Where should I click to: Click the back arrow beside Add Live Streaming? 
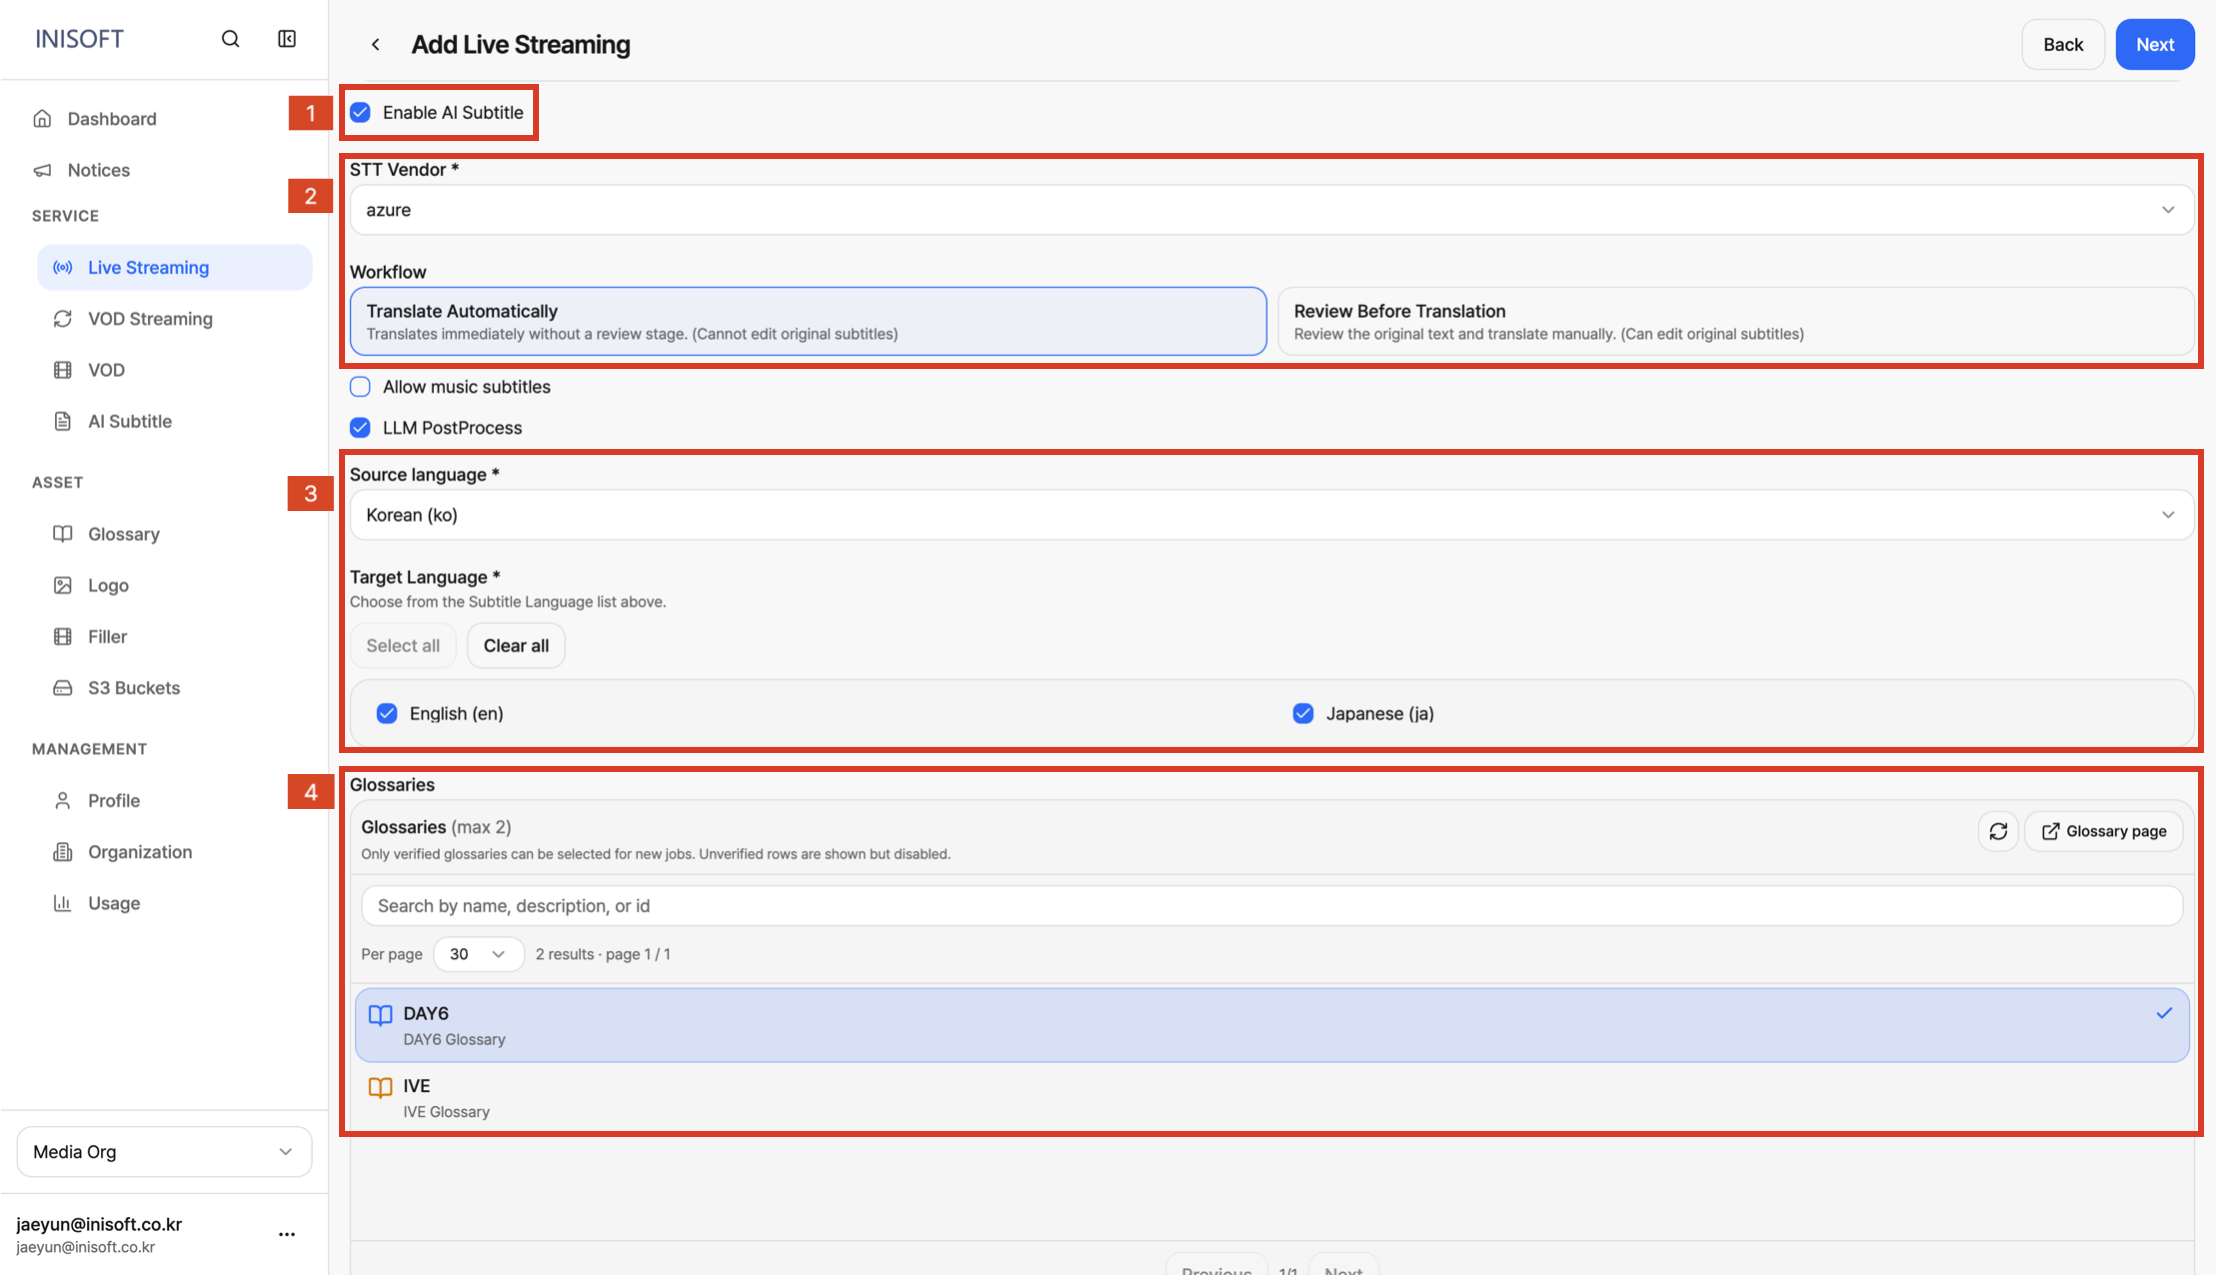click(x=378, y=44)
